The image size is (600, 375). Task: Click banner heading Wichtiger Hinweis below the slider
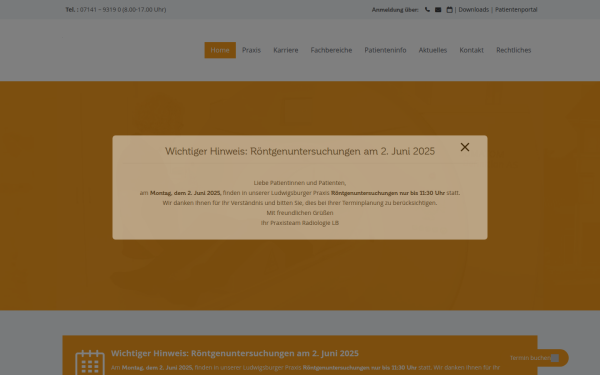point(235,353)
